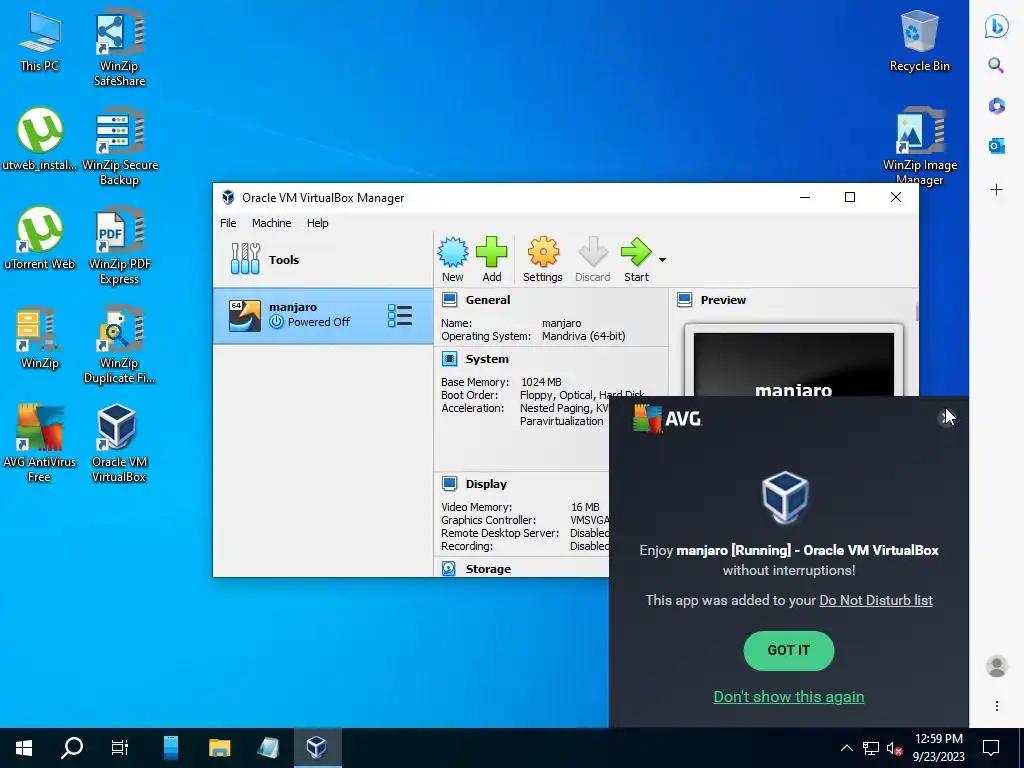
Task: Click the GOT IT button in AVG popup
Action: 788,650
